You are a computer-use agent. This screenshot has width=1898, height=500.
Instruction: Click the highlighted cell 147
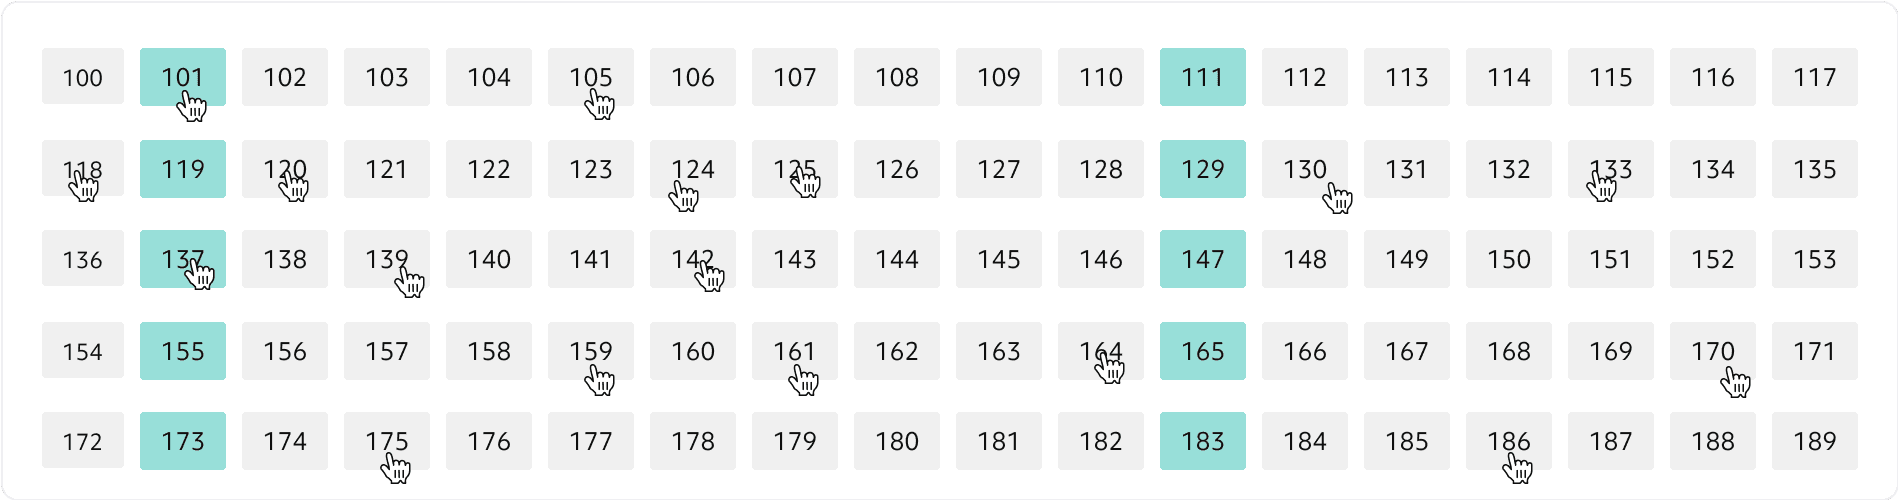click(1202, 259)
